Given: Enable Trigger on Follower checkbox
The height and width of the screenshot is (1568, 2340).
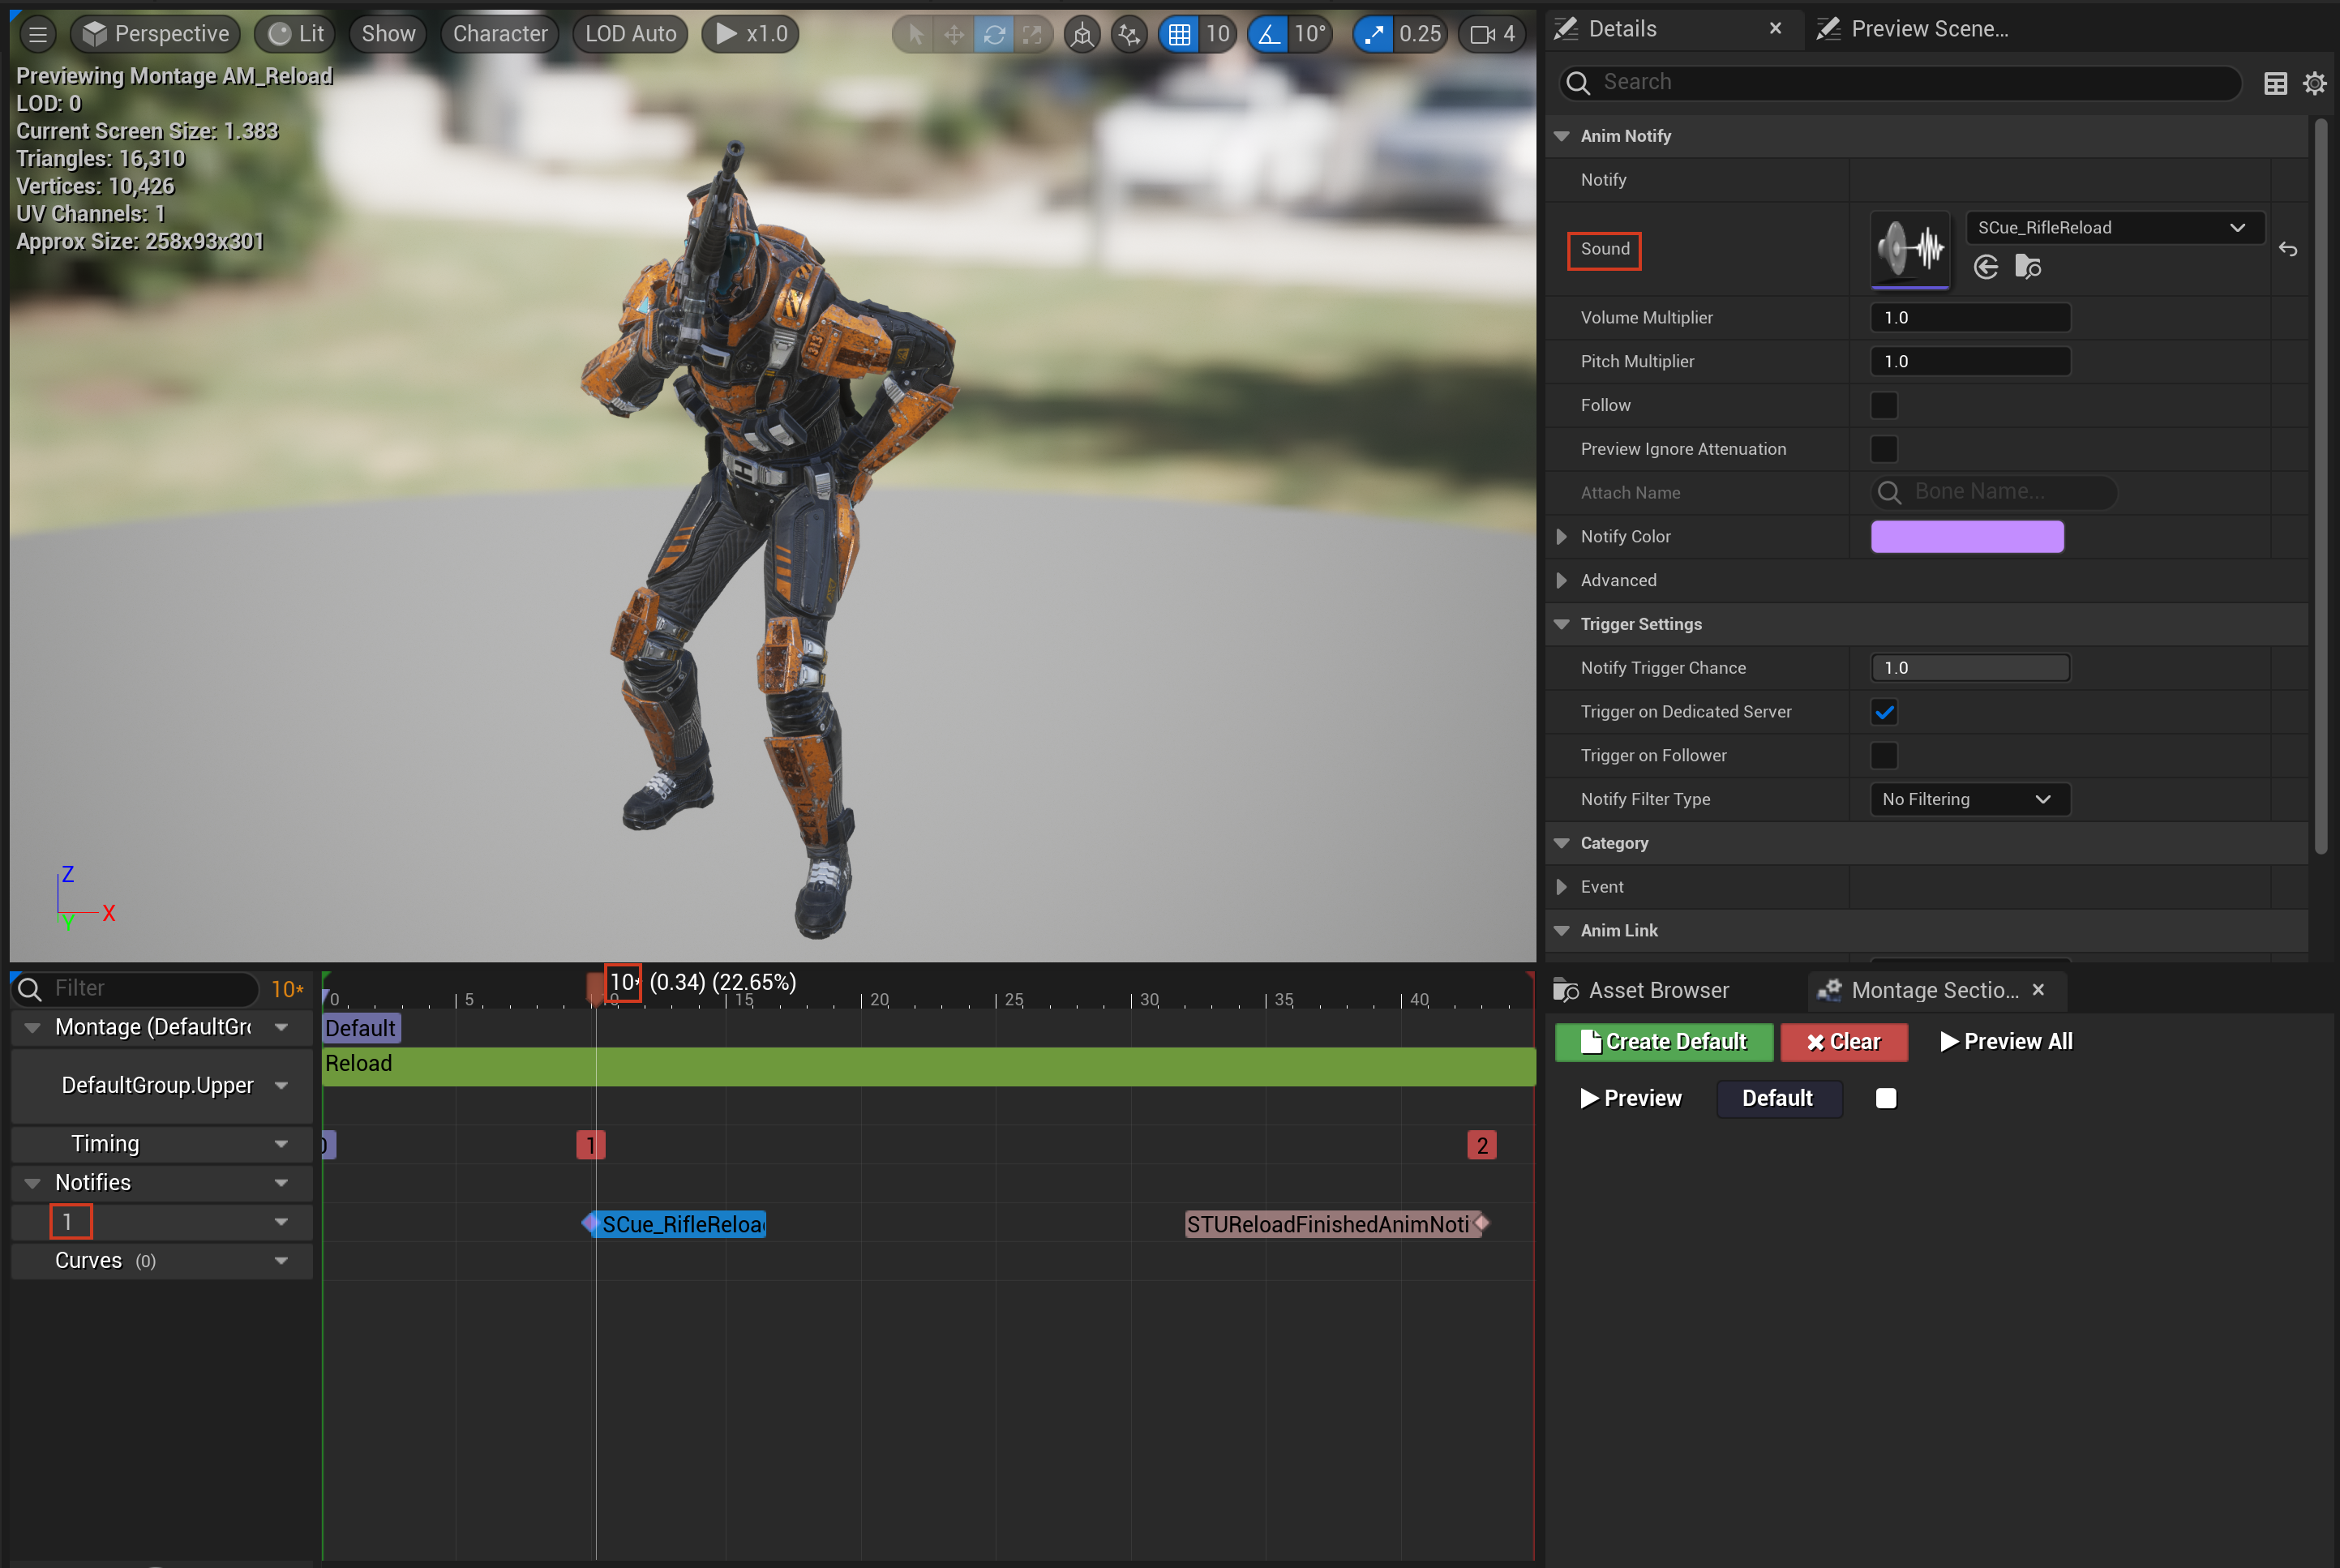Looking at the screenshot, I should coord(1884,756).
